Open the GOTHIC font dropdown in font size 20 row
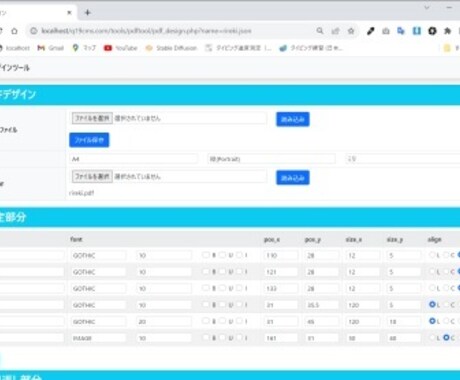460x380 pixels. [x=98, y=322]
